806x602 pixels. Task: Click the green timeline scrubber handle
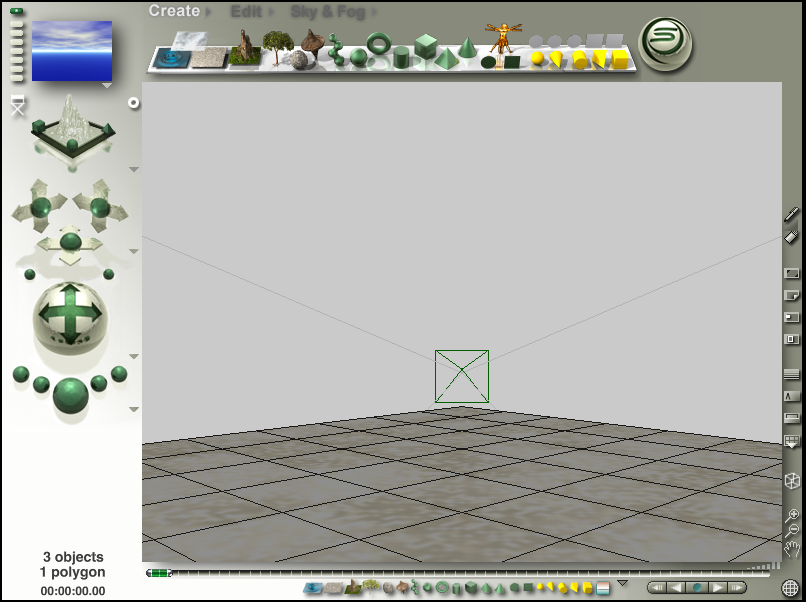click(x=159, y=573)
